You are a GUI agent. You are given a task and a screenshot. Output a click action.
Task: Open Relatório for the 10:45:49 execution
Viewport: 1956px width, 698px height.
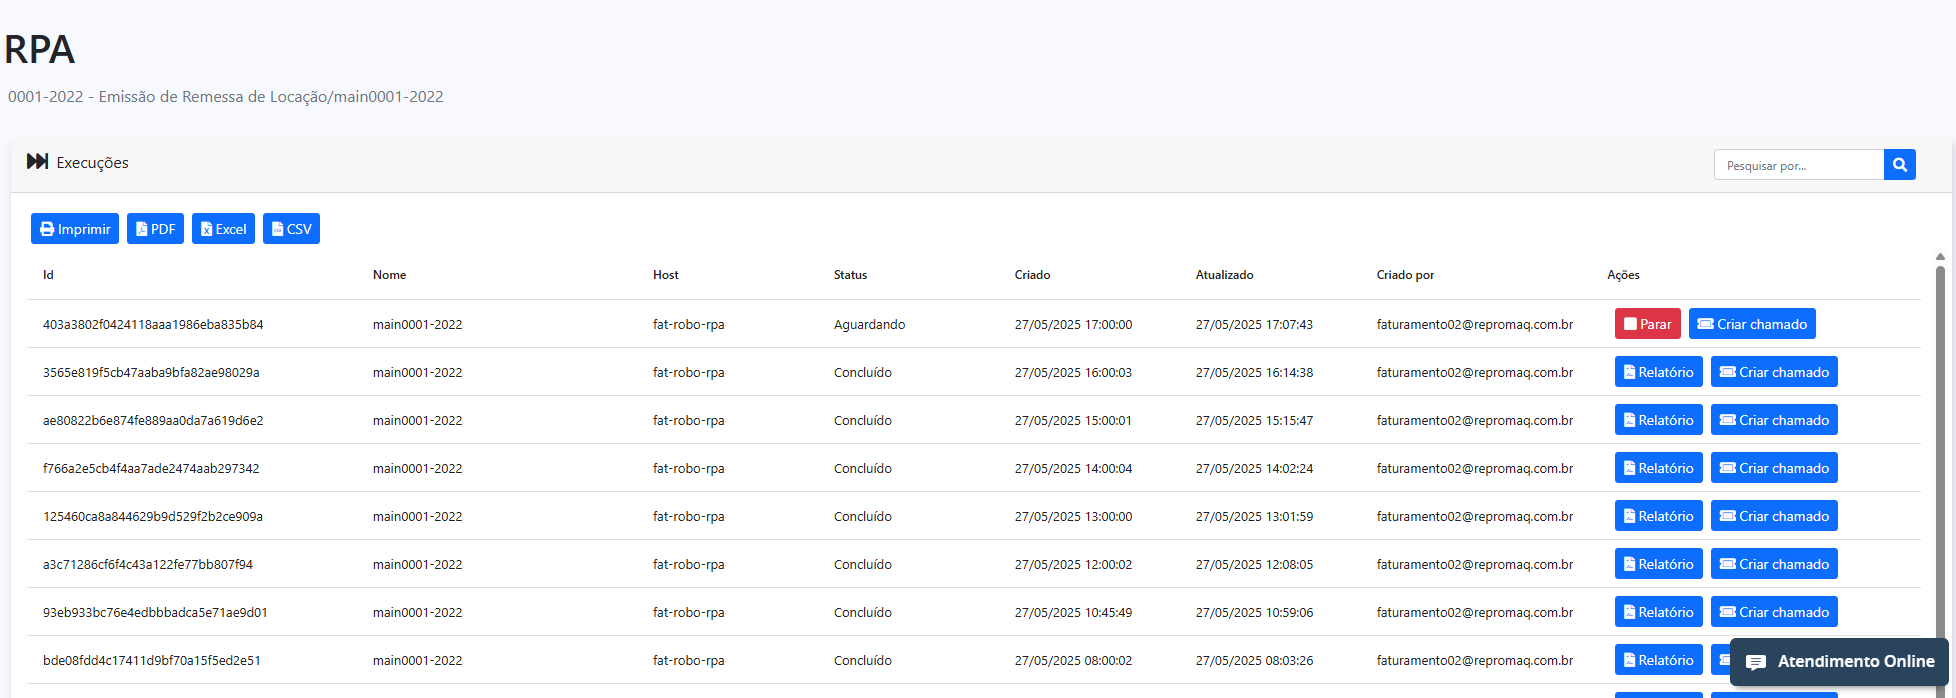coord(1658,612)
